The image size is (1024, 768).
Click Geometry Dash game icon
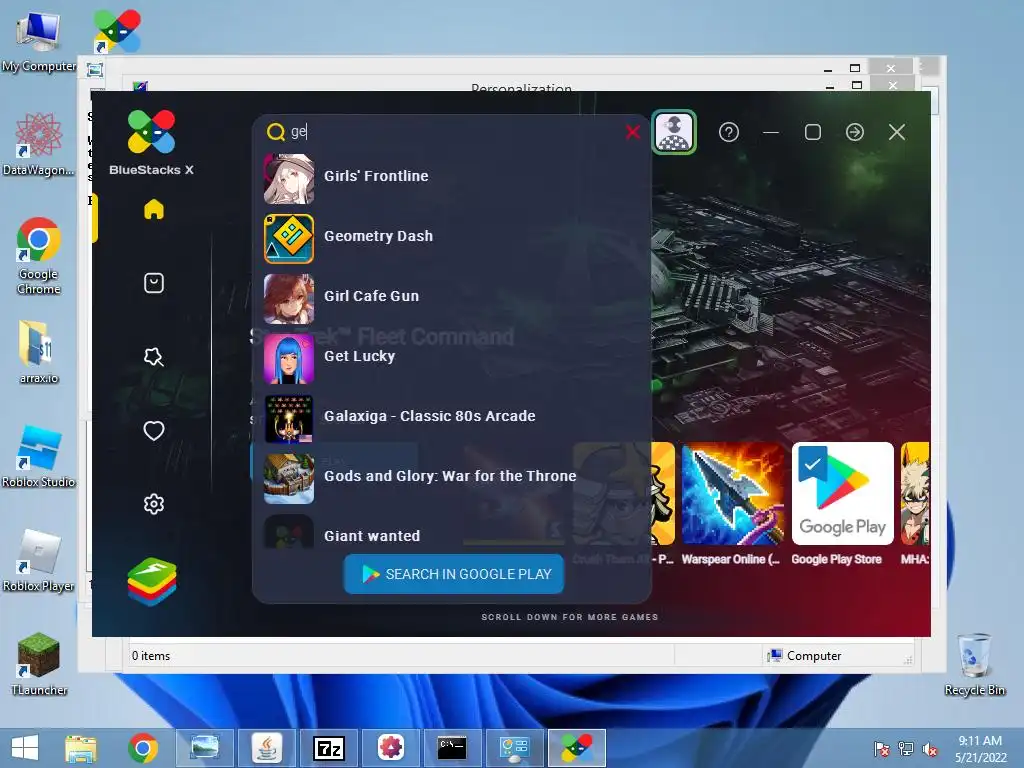click(289, 238)
